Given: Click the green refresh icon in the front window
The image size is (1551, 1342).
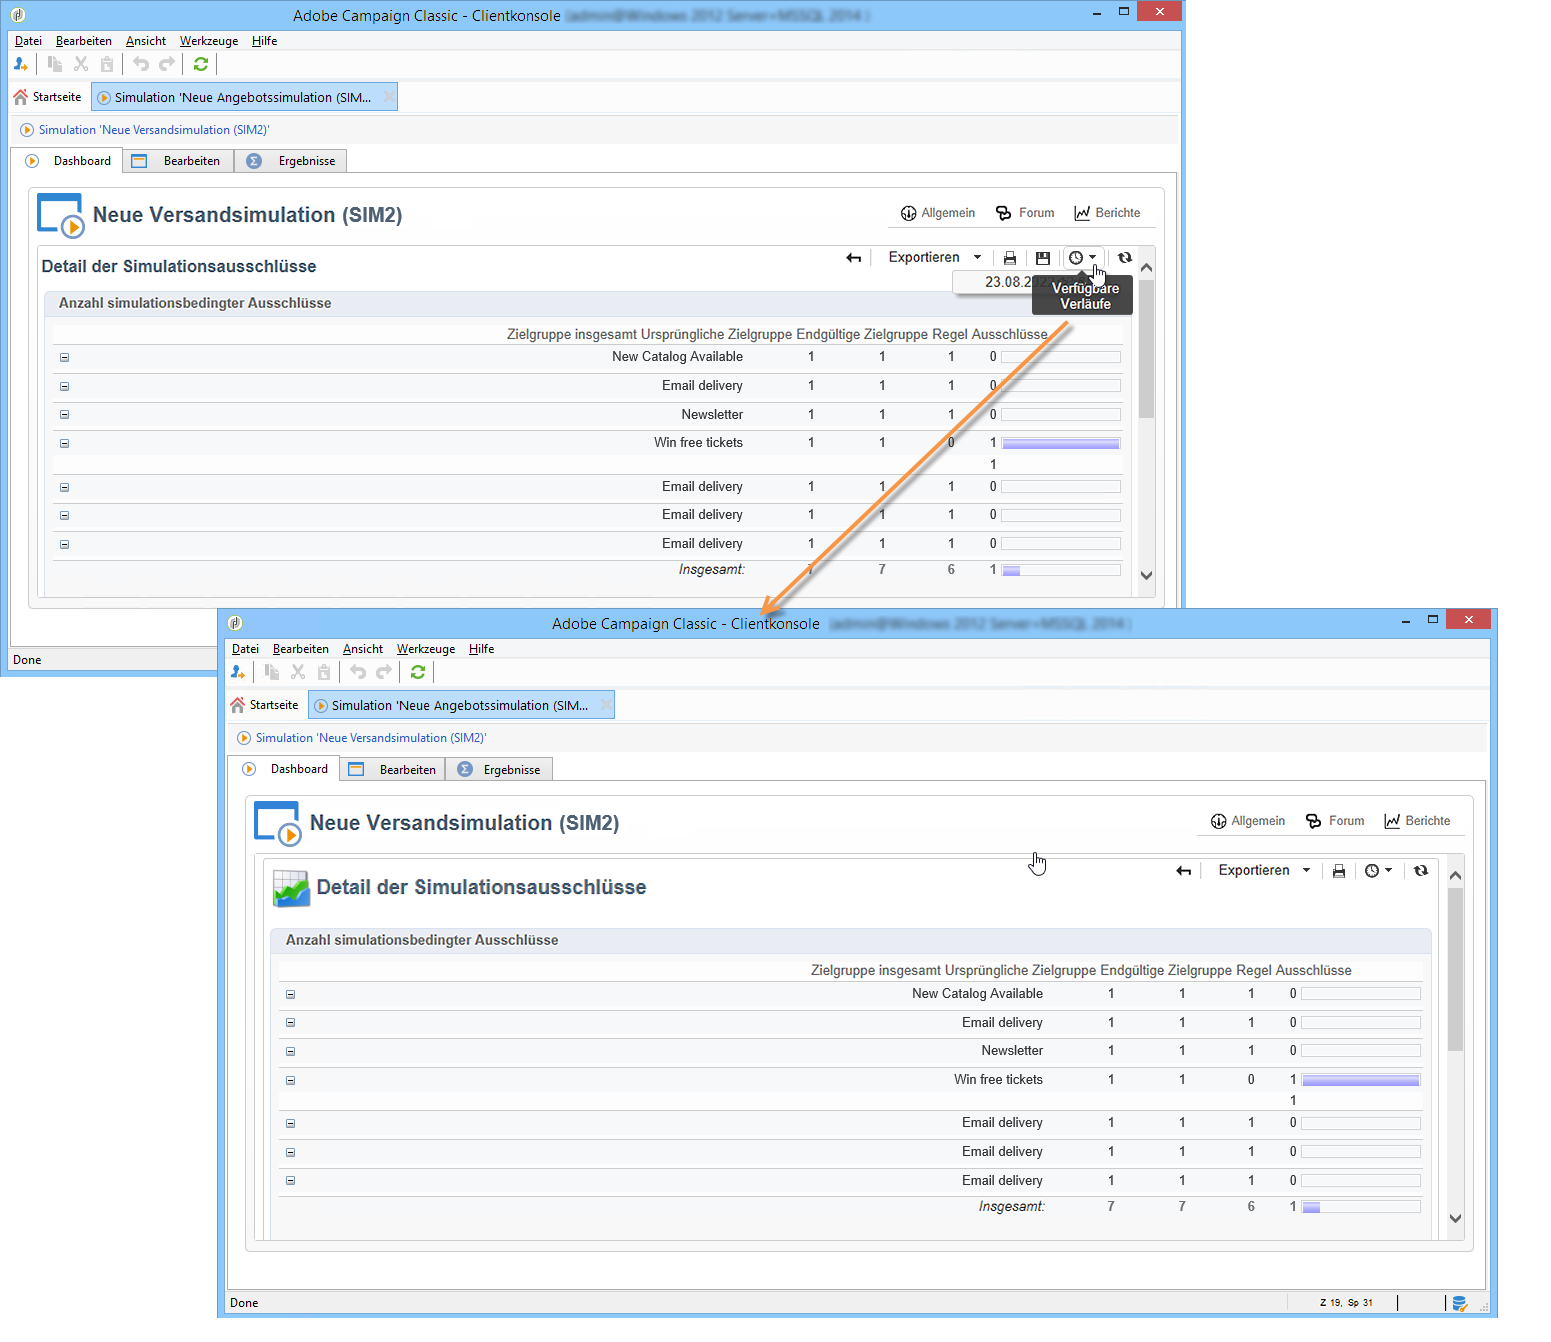Looking at the screenshot, I should click(x=418, y=672).
